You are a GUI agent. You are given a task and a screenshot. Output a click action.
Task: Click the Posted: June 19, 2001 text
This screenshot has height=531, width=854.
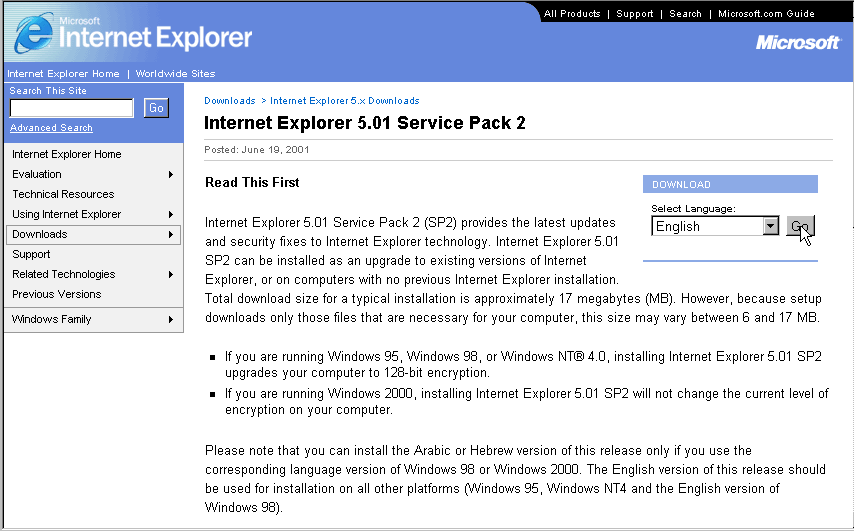[x=257, y=149]
